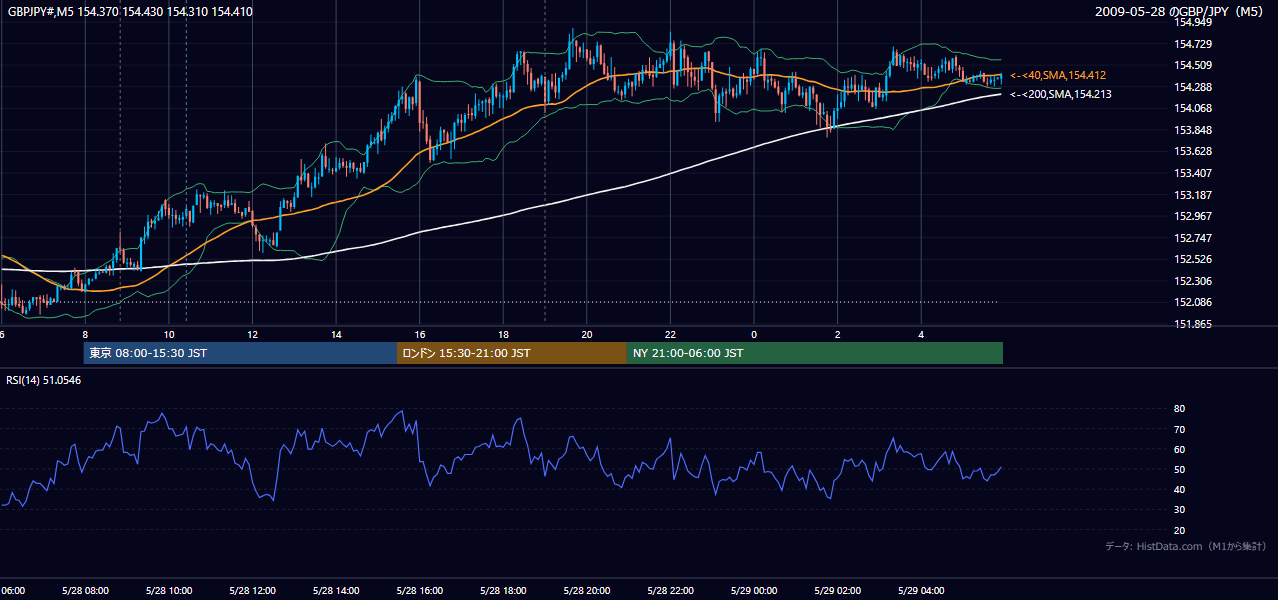Click the 5/28 16:00 time label
The height and width of the screenshot is (600, 1278).
coord(419,591)
